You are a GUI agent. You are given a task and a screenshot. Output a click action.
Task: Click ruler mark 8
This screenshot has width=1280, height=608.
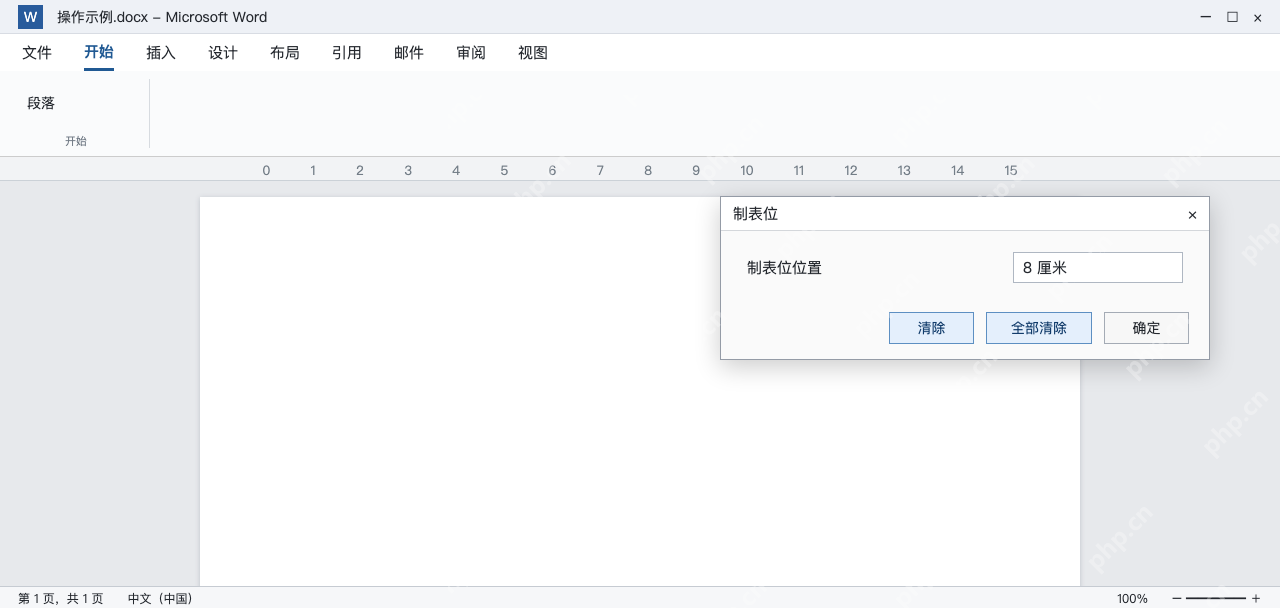(x=648, y=171)
